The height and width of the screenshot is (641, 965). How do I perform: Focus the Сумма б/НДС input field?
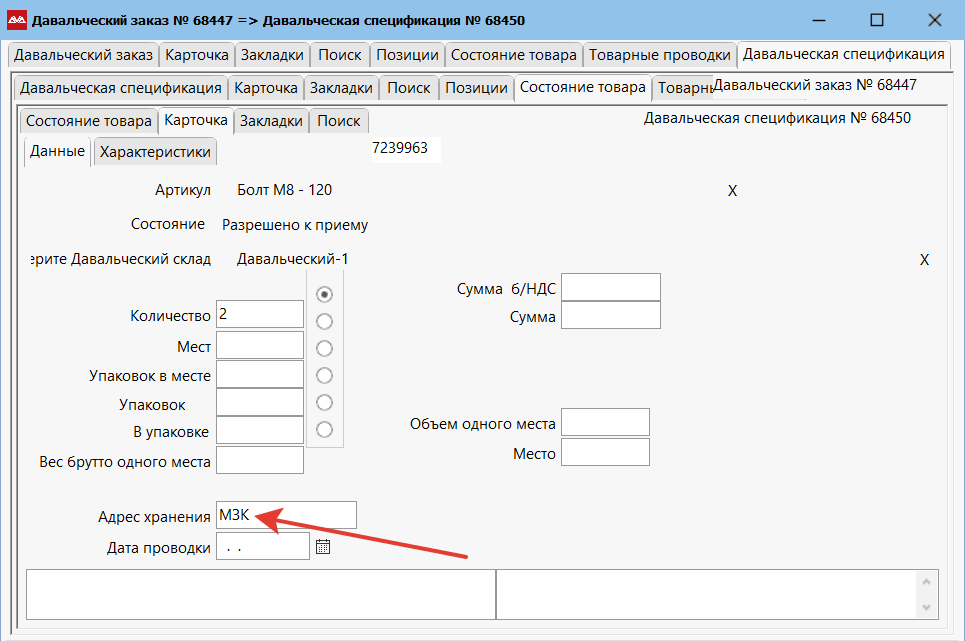[x=610, y=287]
